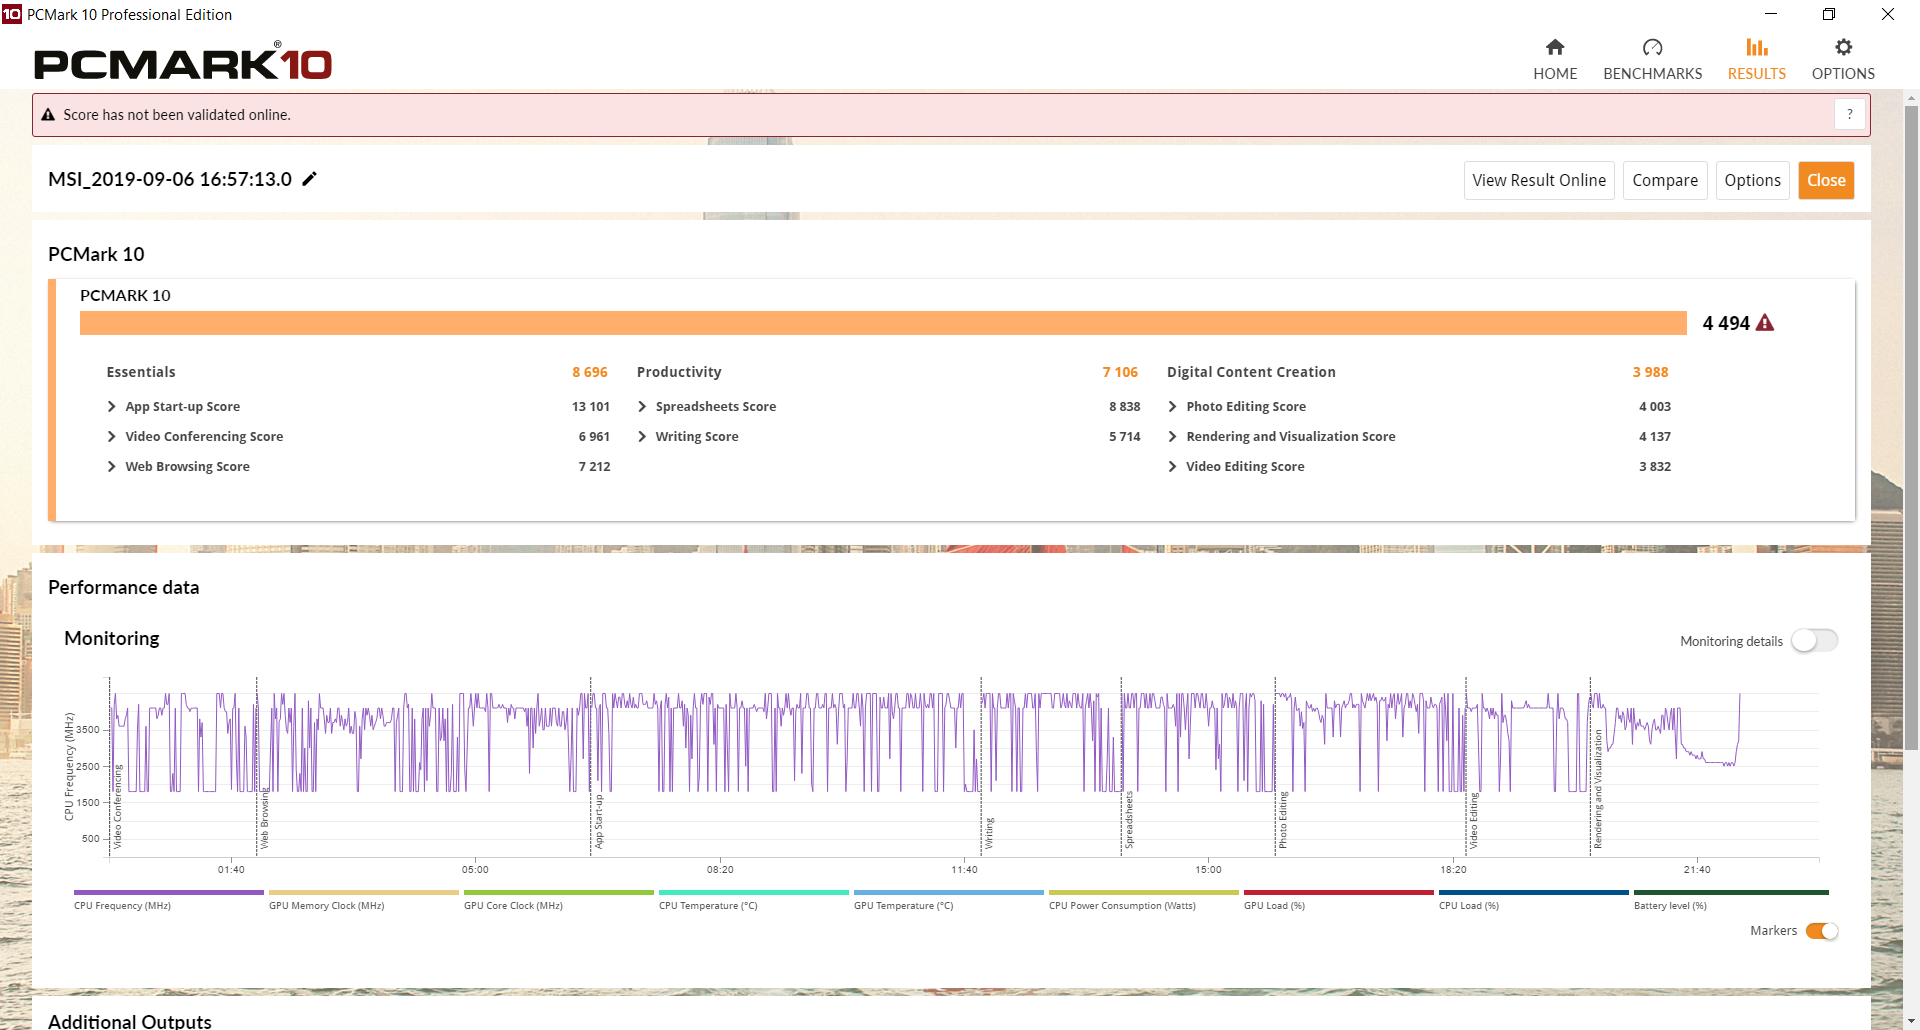
Task: Select GPU Load (%) legend swatch
Action: point(1339,892)
